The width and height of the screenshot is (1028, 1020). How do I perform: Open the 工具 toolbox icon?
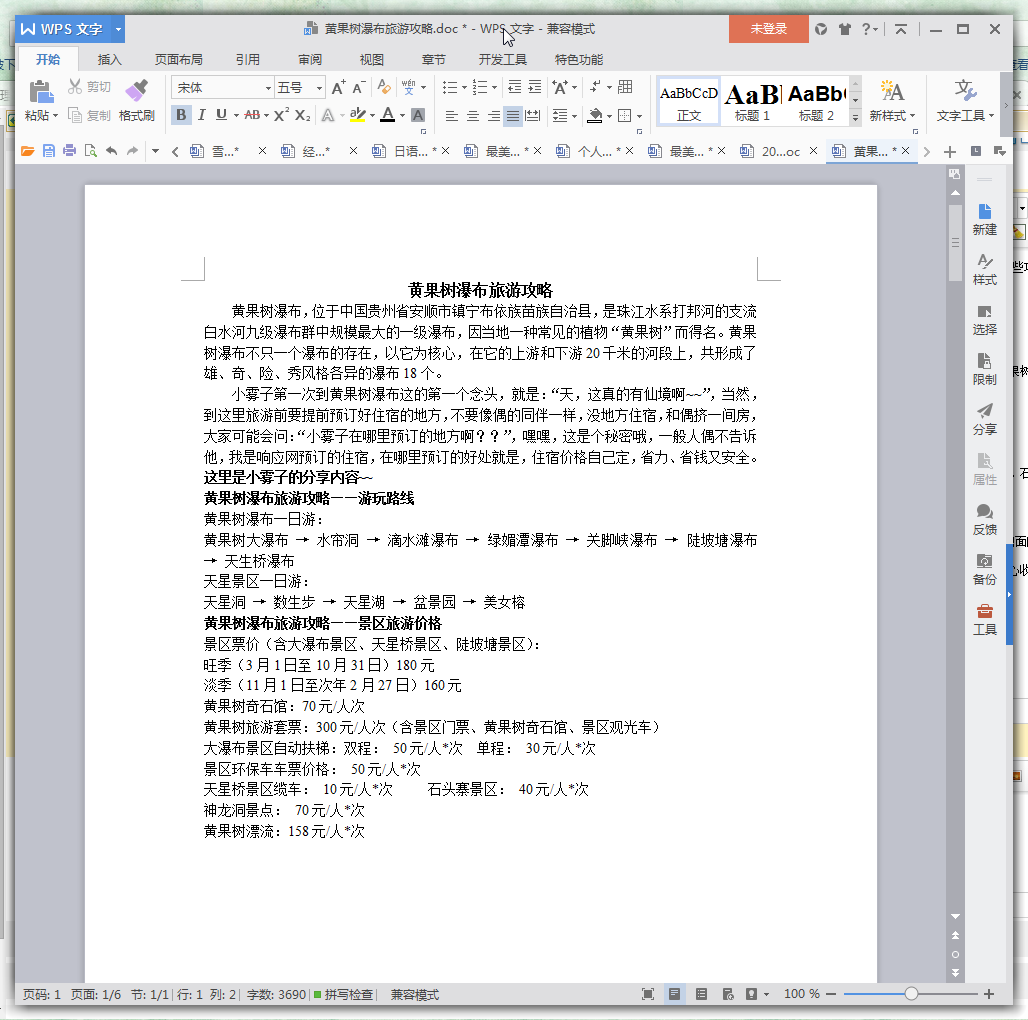[984, 619]
